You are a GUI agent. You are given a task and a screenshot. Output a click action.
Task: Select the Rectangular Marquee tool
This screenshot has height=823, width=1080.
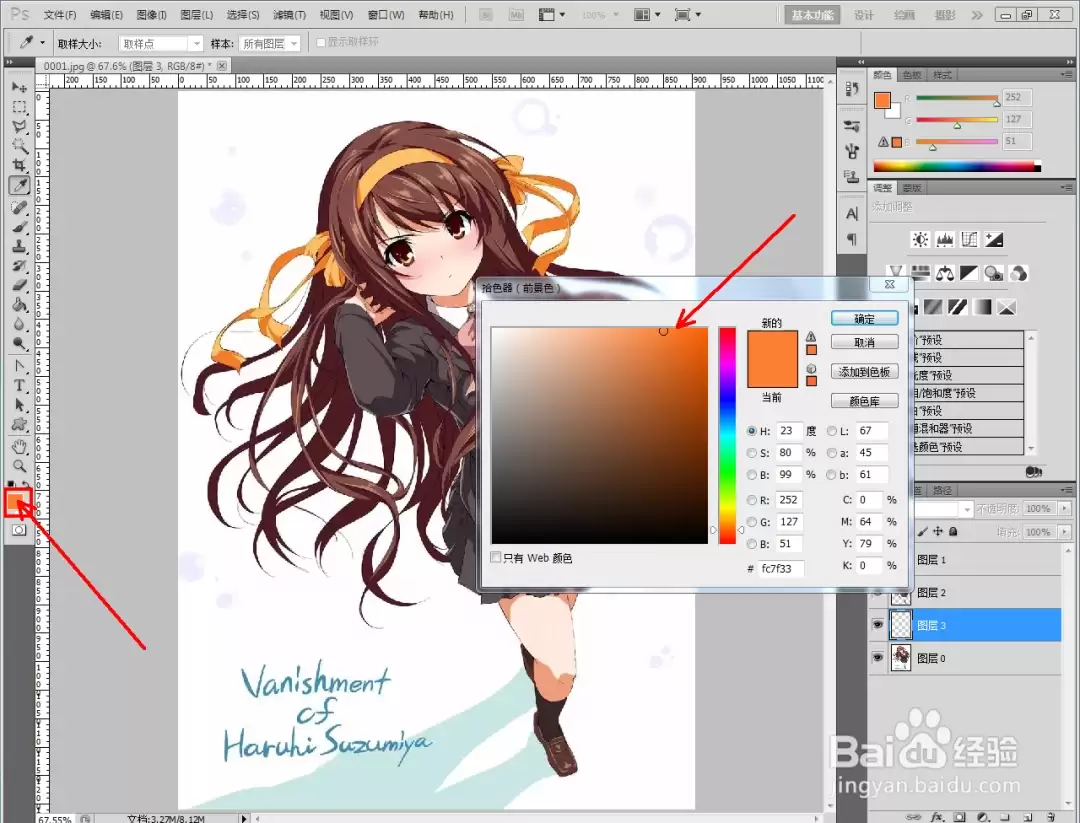tap(19, 107)
